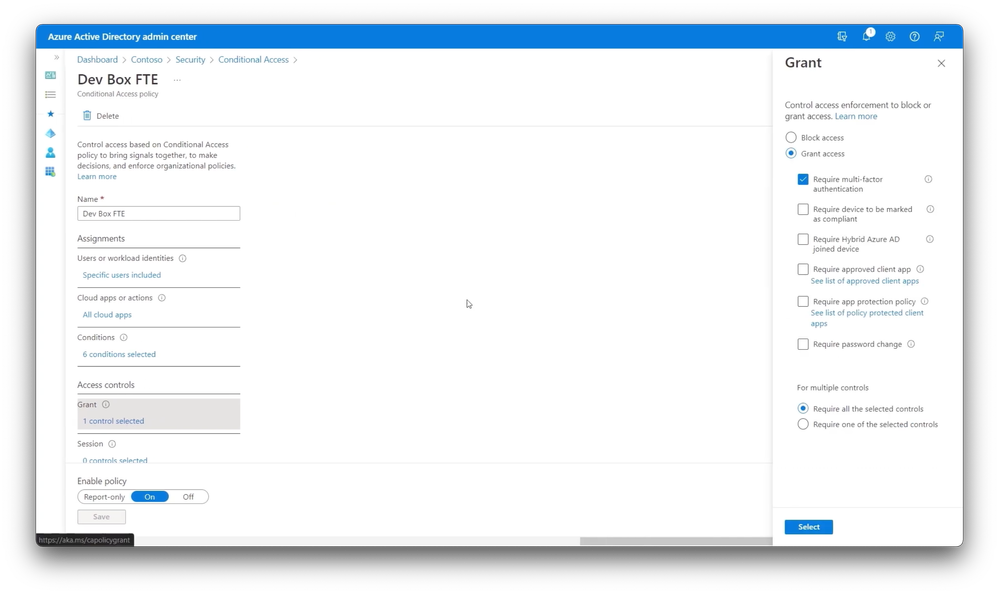This screenshot has height=594, width=999.
Task: Click the Name input field
Action: pyautogui.click(x=159, y=214)
